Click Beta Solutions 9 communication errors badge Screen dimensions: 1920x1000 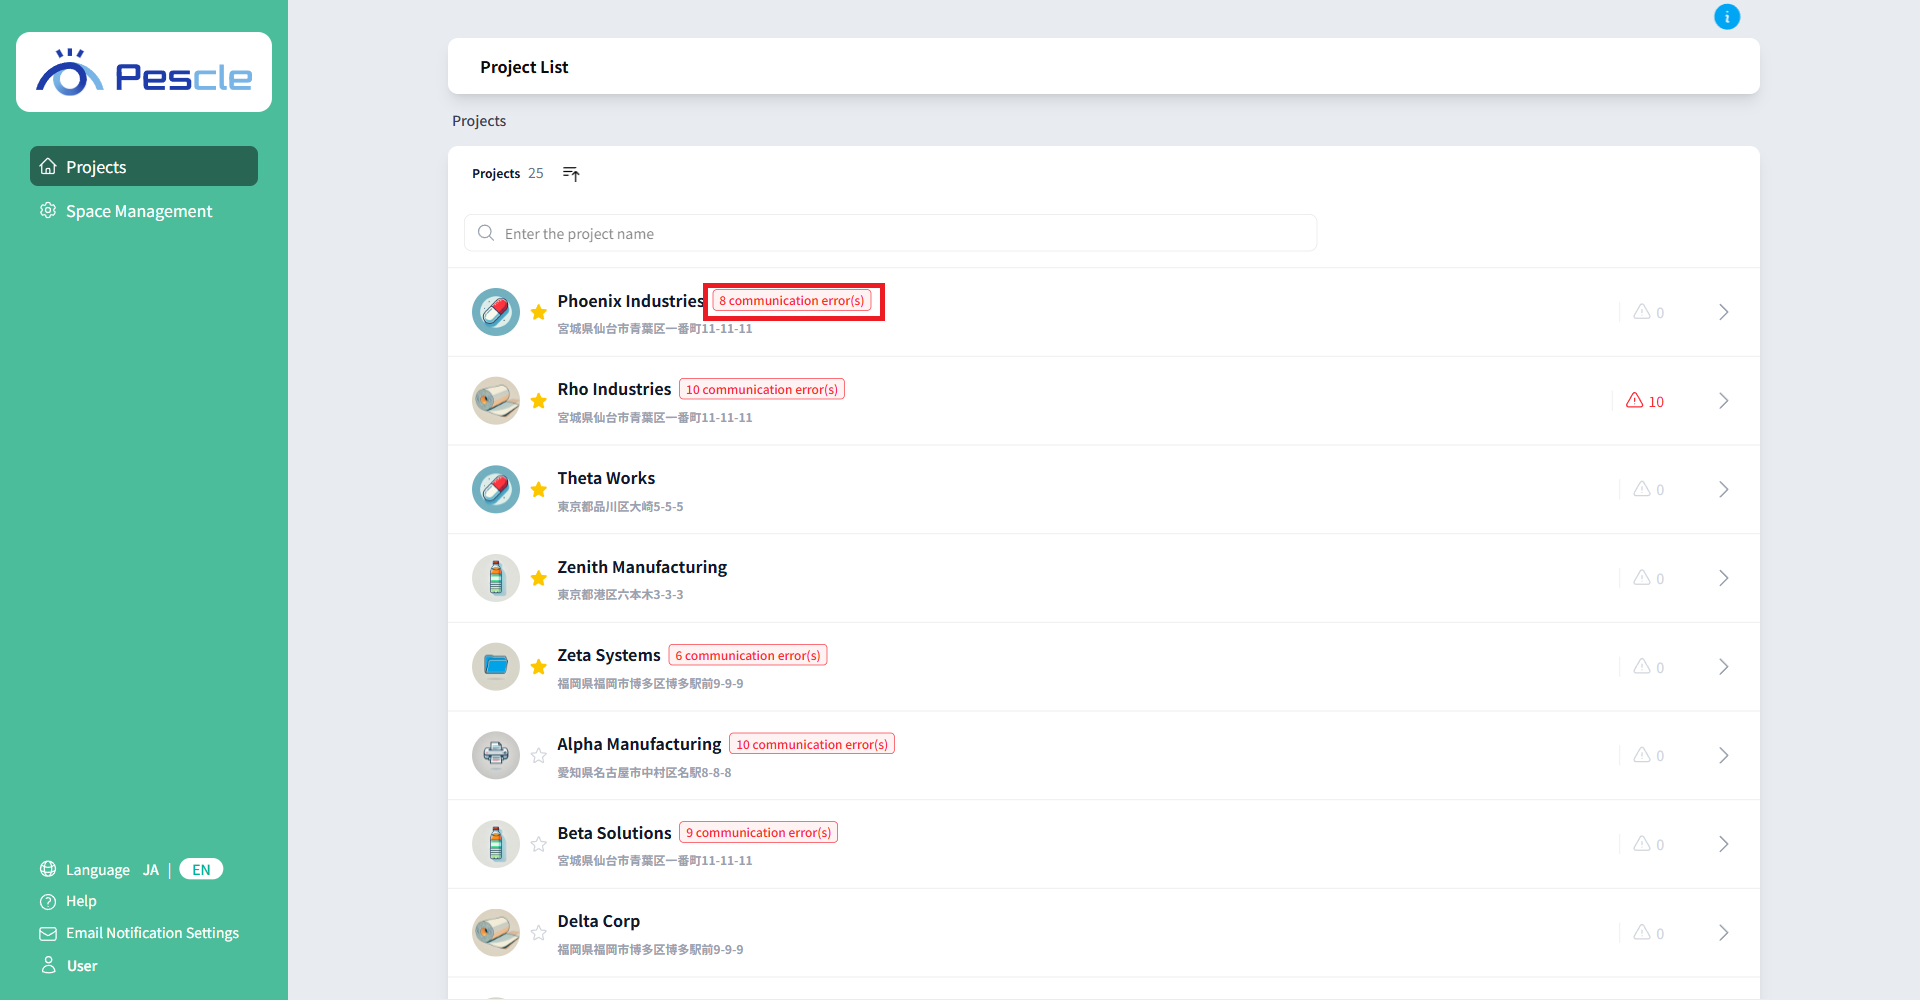pos(759,832)
